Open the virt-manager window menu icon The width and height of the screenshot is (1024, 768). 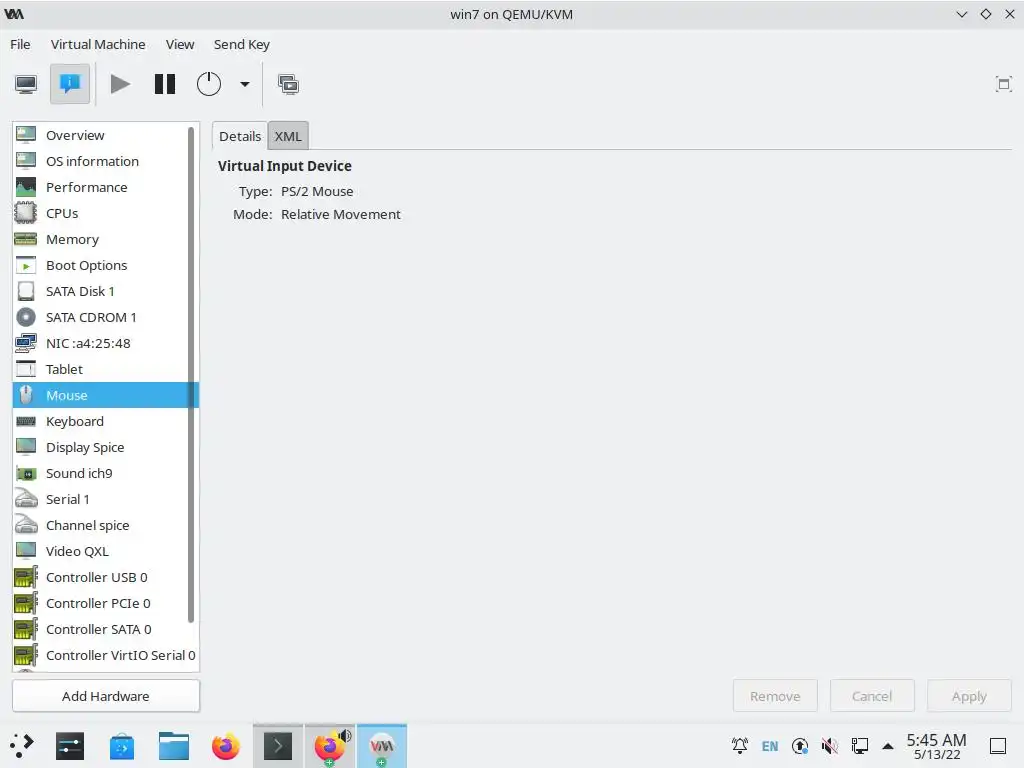(x=14, y=14)
